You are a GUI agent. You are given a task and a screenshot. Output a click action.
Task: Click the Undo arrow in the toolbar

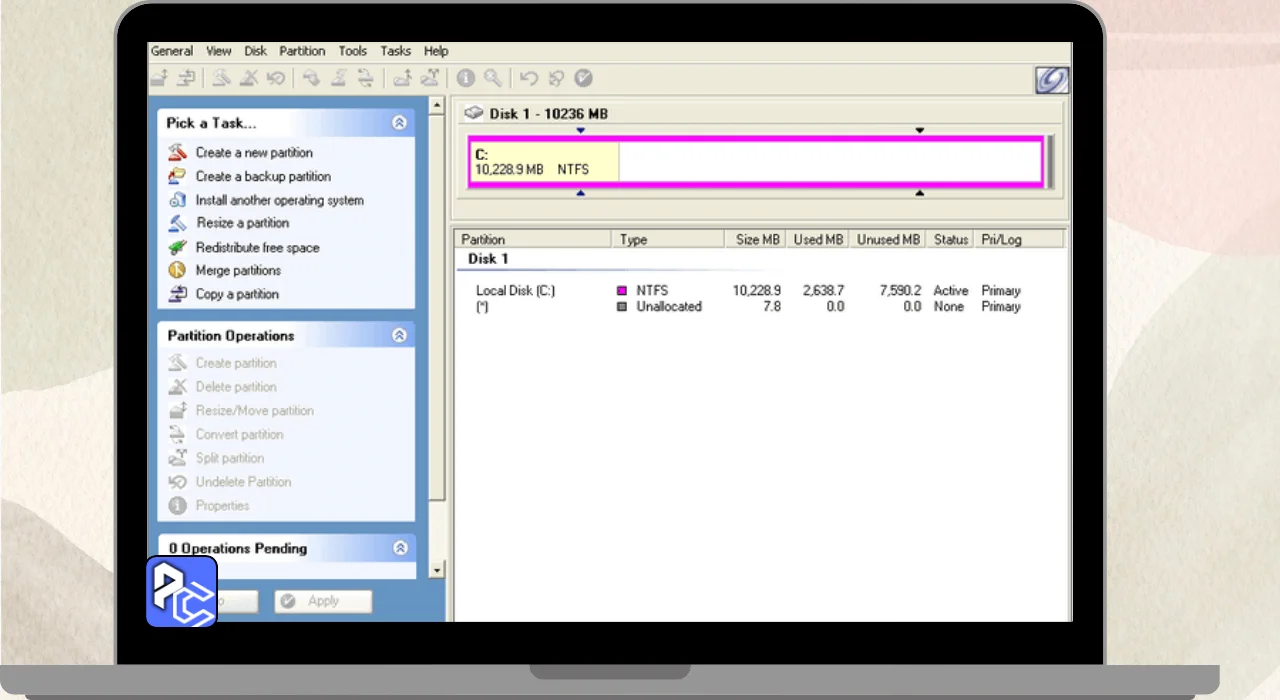(529, 78)
